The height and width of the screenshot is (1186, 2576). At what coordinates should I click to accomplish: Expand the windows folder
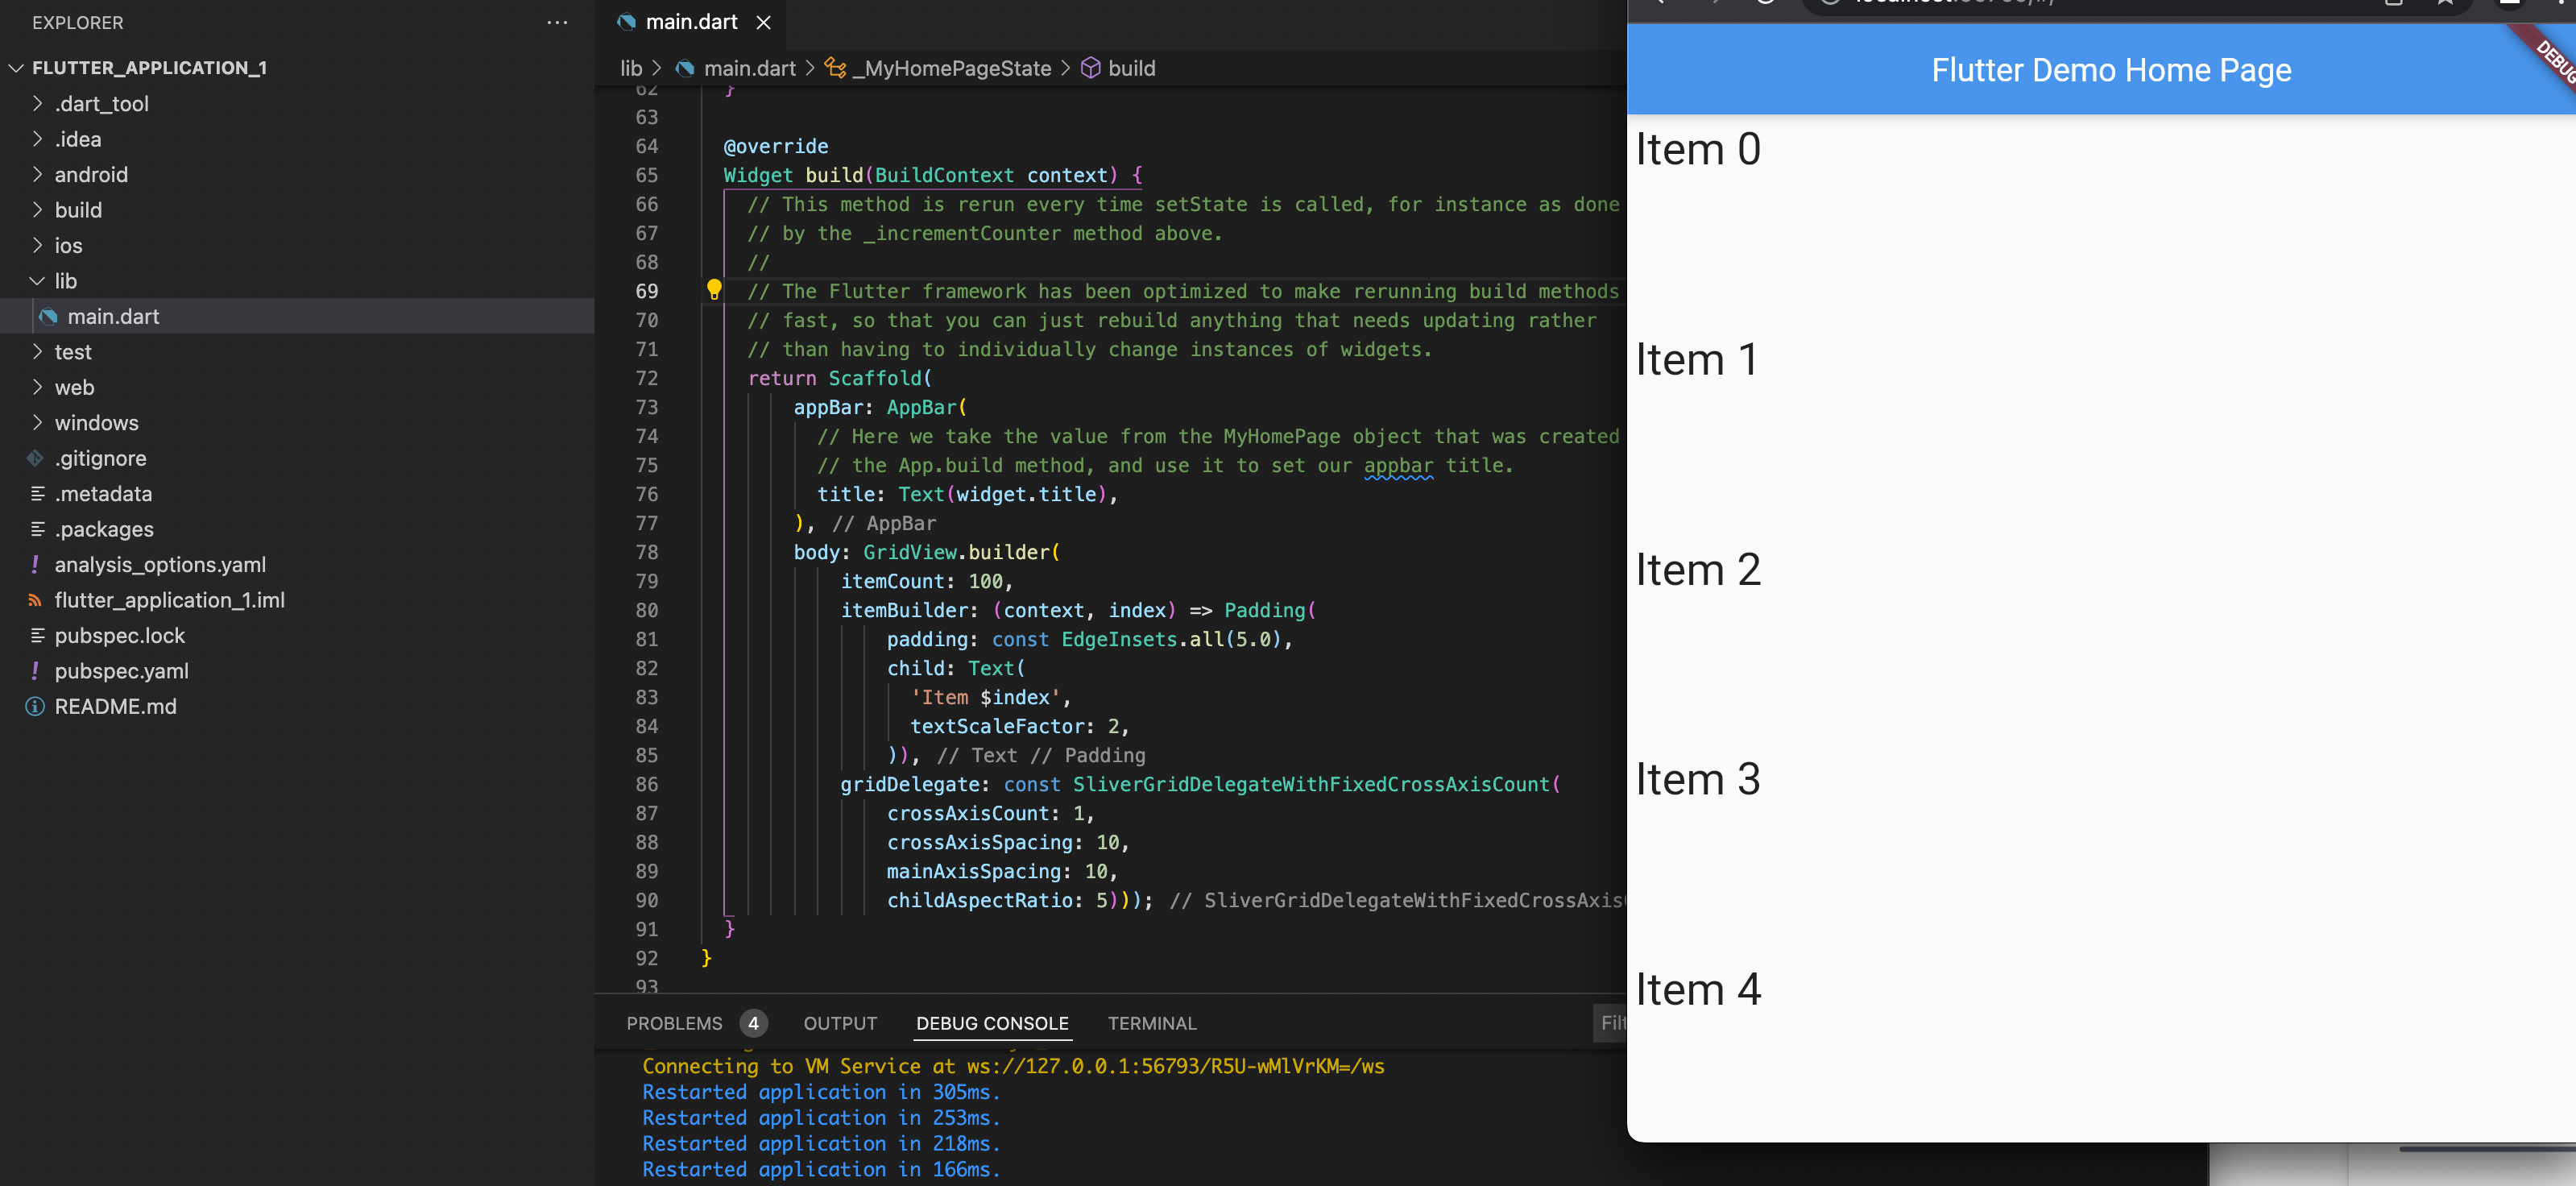point(37,423)
